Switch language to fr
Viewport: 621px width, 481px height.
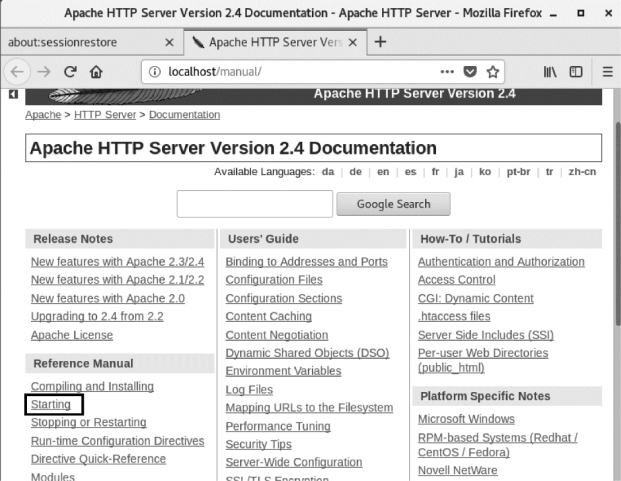(435, 172)
